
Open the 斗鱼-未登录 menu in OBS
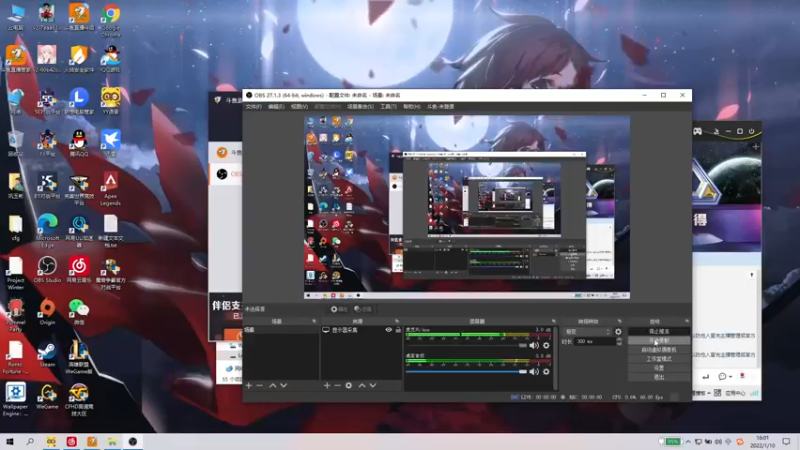pyautogui.click(x=440, y=107)
